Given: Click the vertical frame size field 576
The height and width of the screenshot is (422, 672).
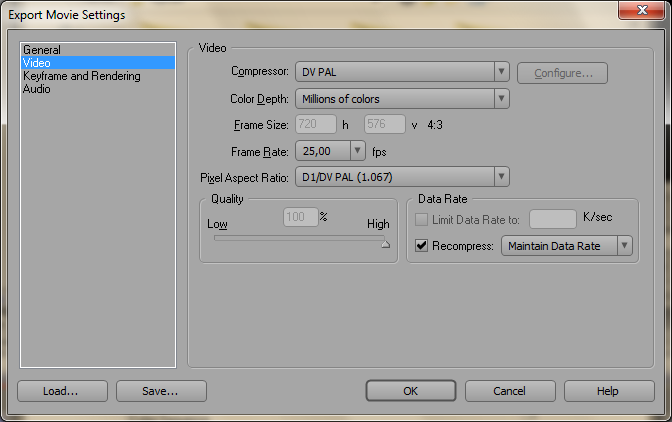Looking at the screenshot, I should pos(384,124).
